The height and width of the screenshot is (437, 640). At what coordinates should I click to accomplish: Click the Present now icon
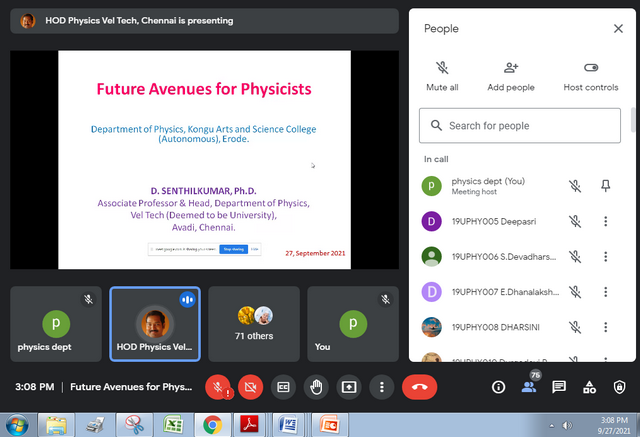pyautogui.click(x=349, y=386)
